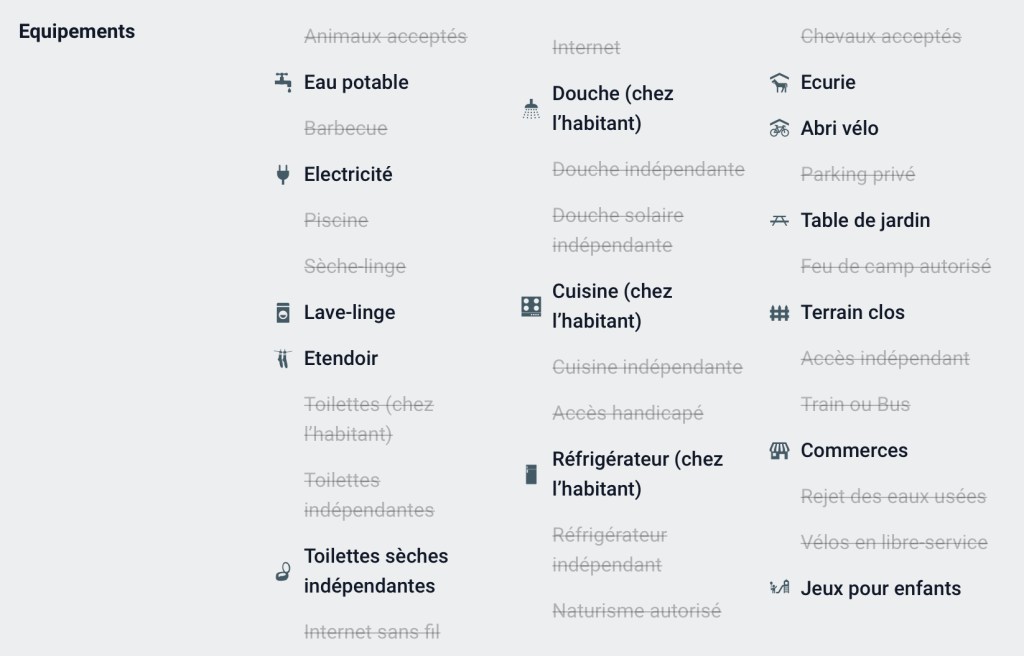Screen dimensions: 1024x656
Task: Click the crossed-out Piscine label
Action: click(336, 220)
